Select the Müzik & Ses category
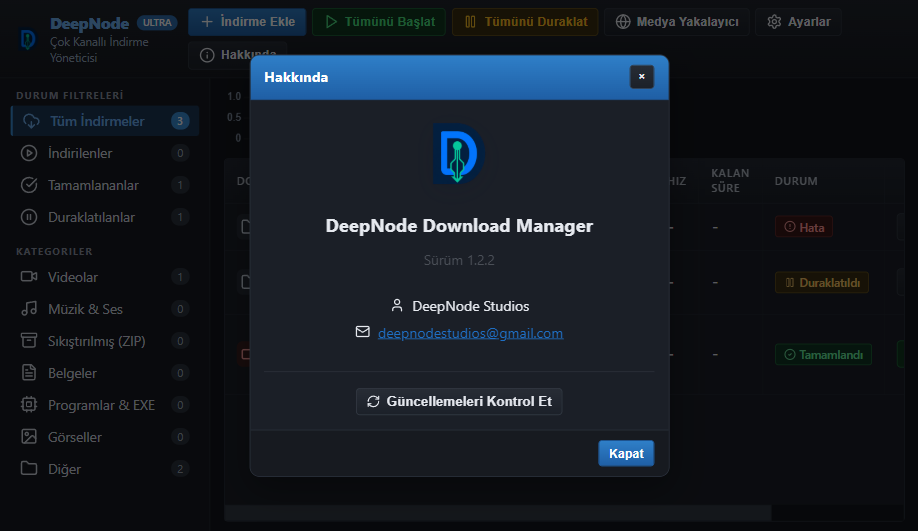 [105, 309]
